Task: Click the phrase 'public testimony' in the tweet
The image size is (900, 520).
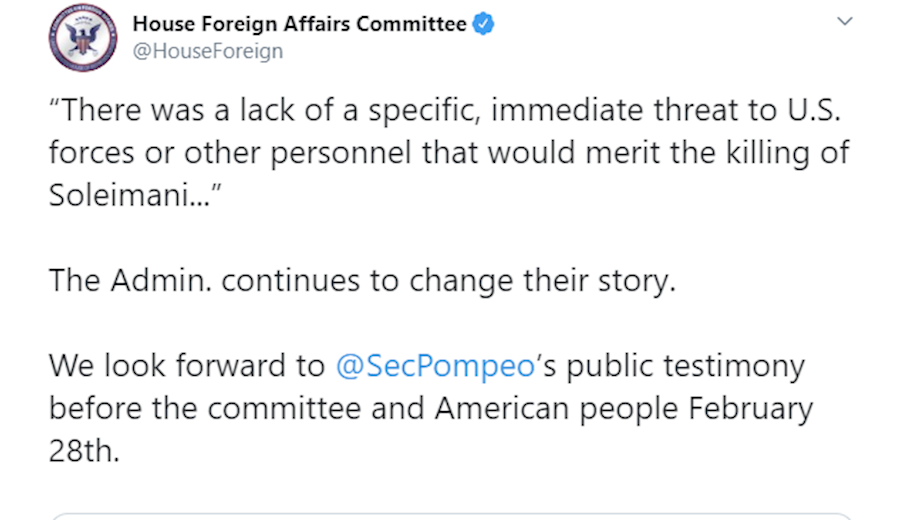Action: coord(685,367)
